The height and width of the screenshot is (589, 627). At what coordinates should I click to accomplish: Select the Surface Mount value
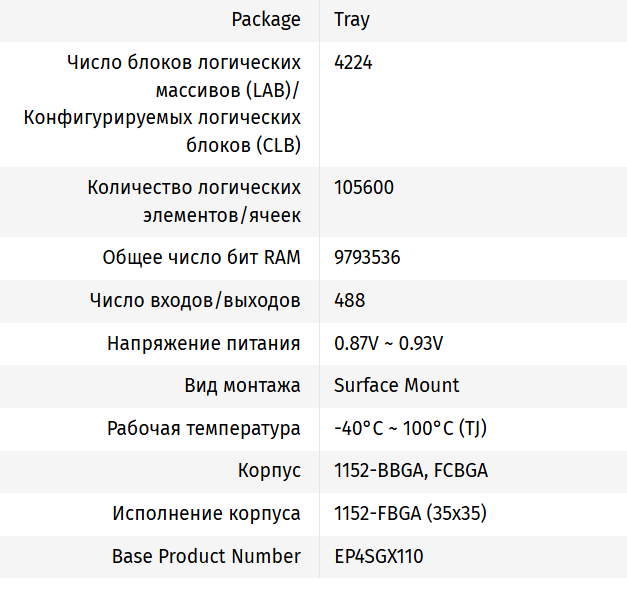[x=396, y=386]
